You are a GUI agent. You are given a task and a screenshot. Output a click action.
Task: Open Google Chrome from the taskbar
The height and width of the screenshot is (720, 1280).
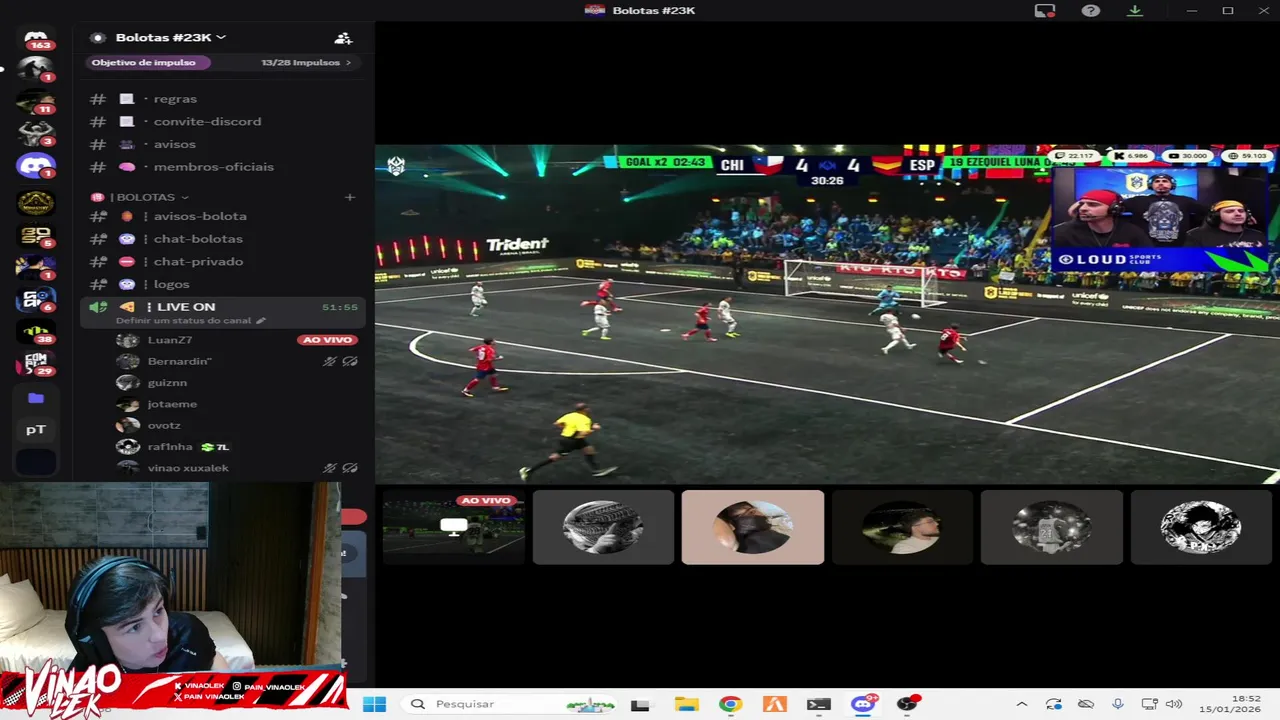tap(730, 704)
